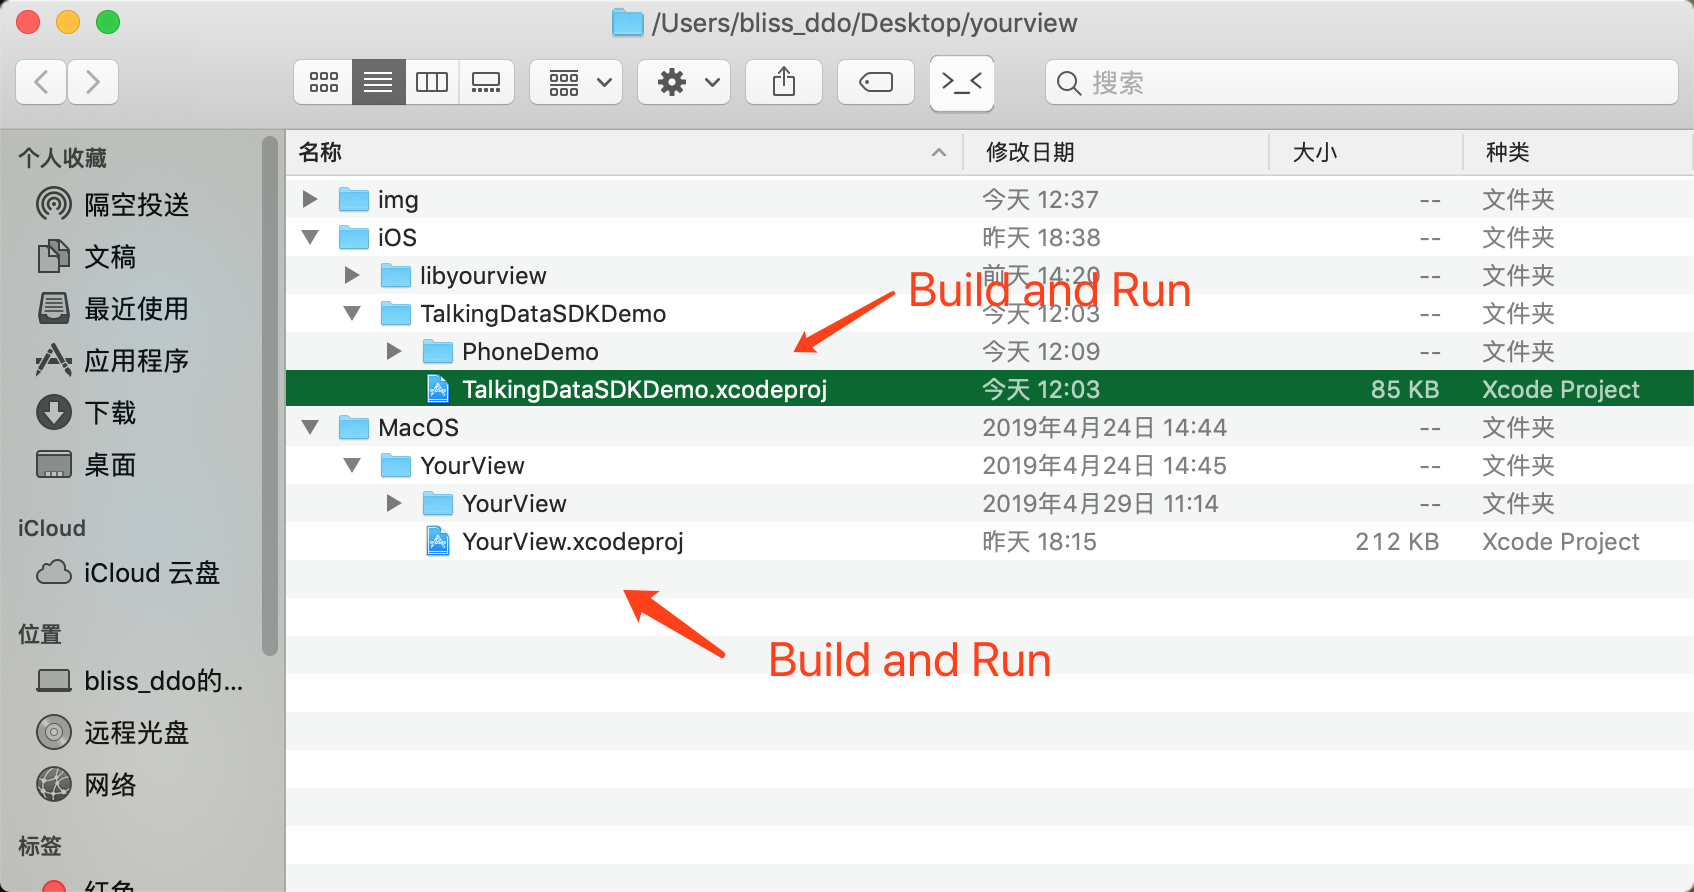Select the TalkingDataSDKDemo.xcodeproj file name
Viewport: 1694px width, 892px height.
[x=644, y=389]
